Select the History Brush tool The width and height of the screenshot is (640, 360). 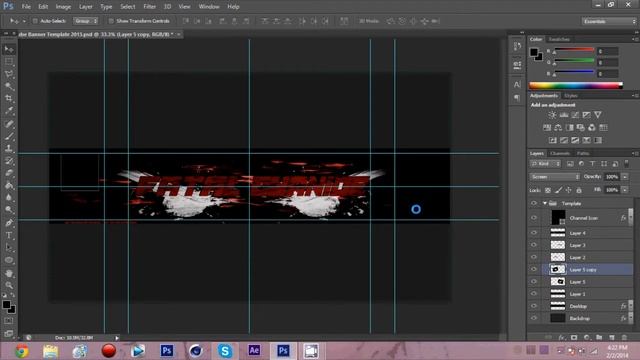(9, 161)
